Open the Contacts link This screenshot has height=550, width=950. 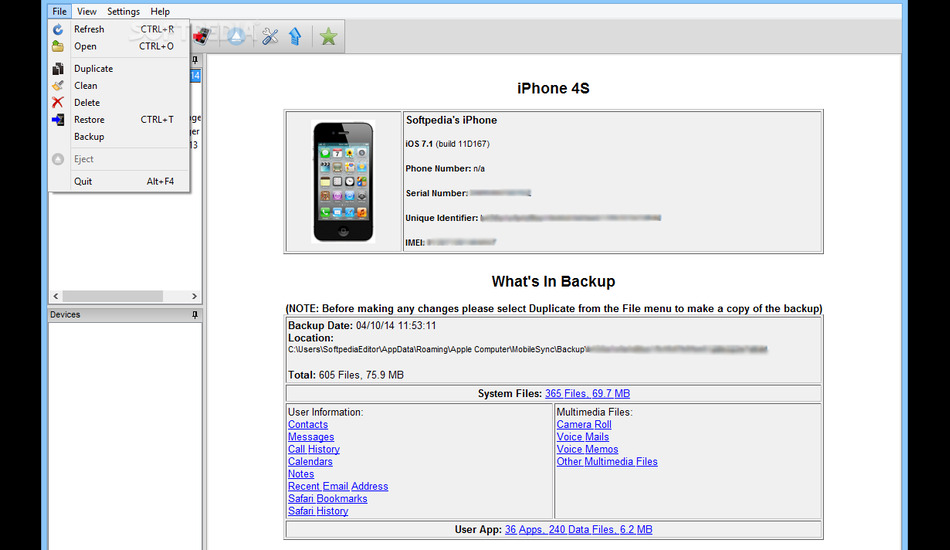coord(308,425)
